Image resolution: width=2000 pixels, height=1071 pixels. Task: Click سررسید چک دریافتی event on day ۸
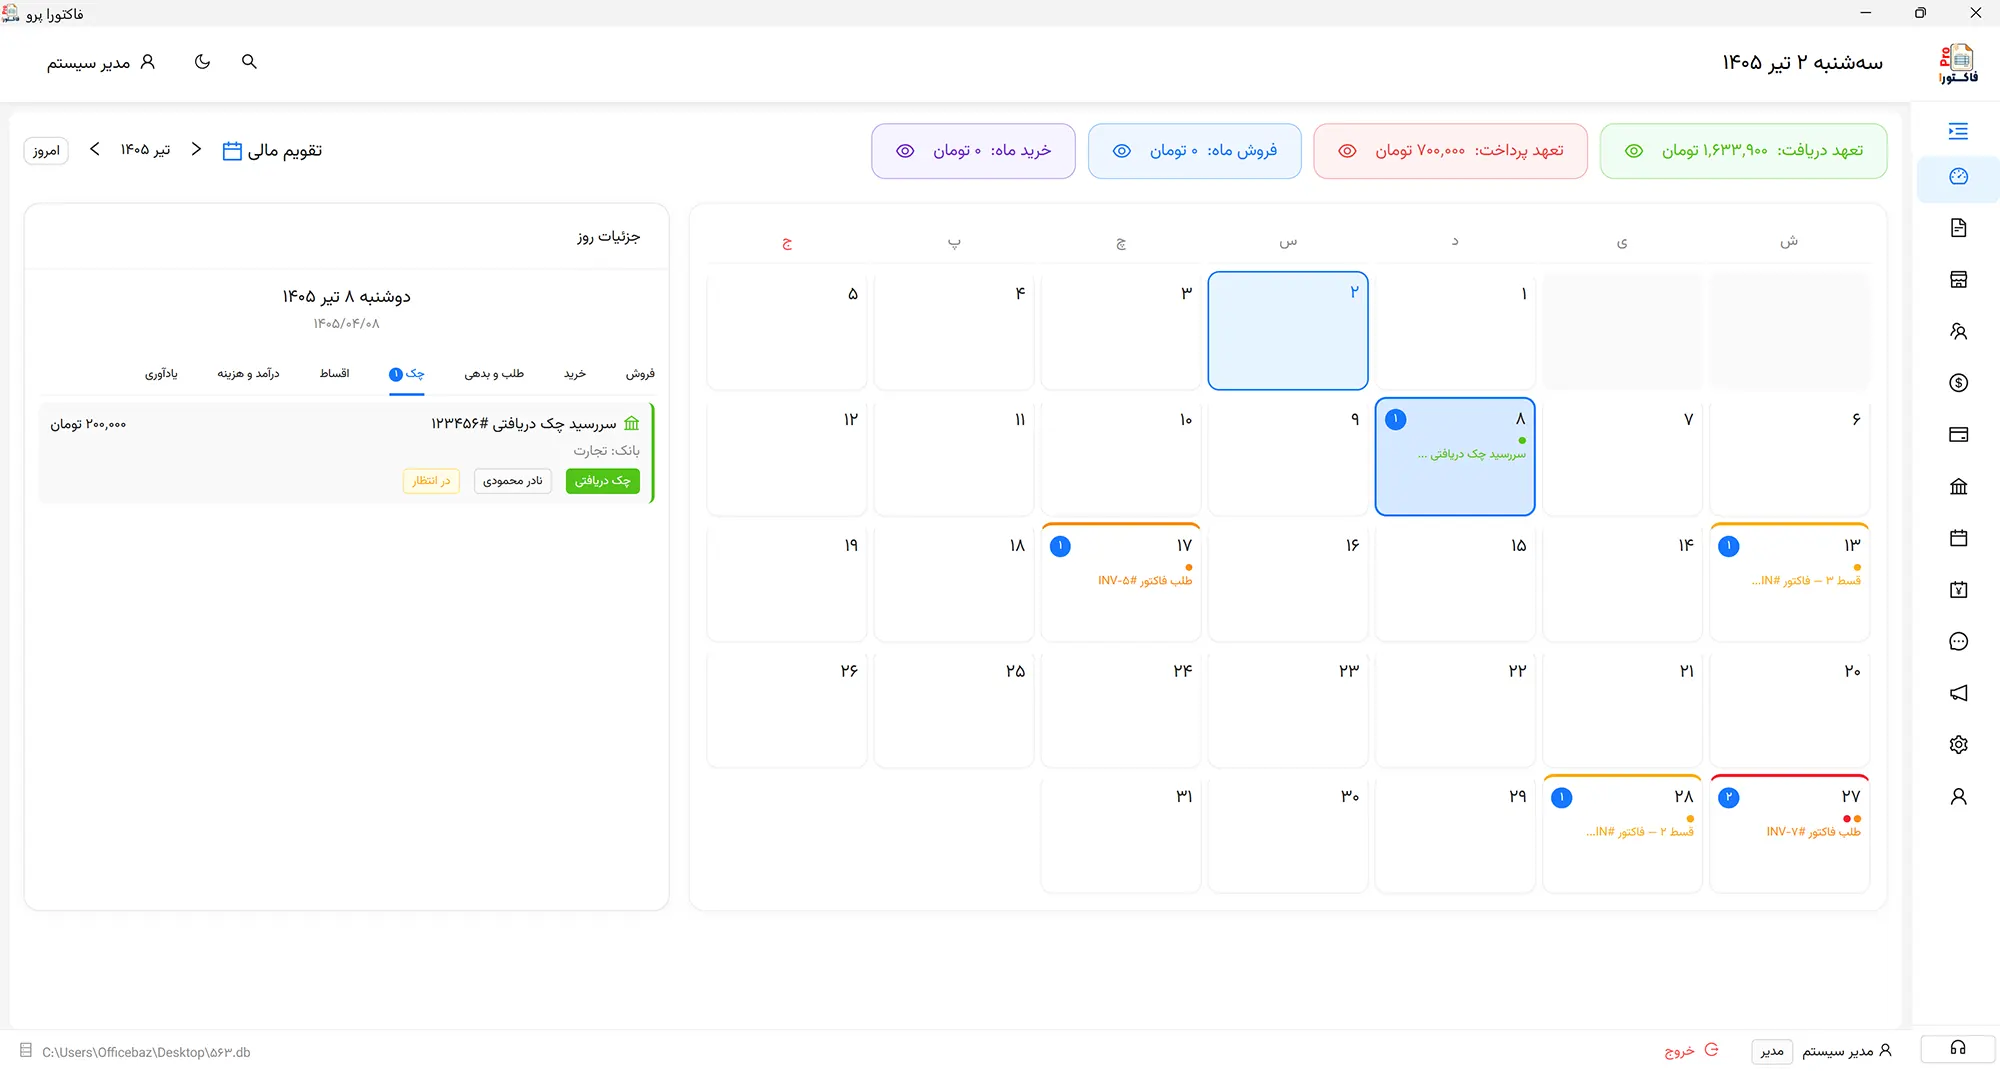(x=1472, y=455)
